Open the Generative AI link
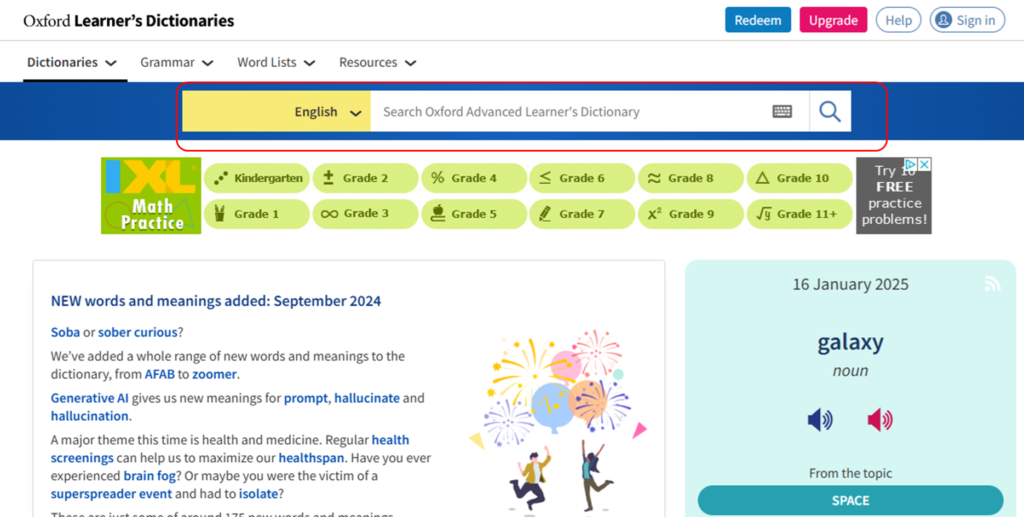This screenshot has width=1024, height=517. 90,398
